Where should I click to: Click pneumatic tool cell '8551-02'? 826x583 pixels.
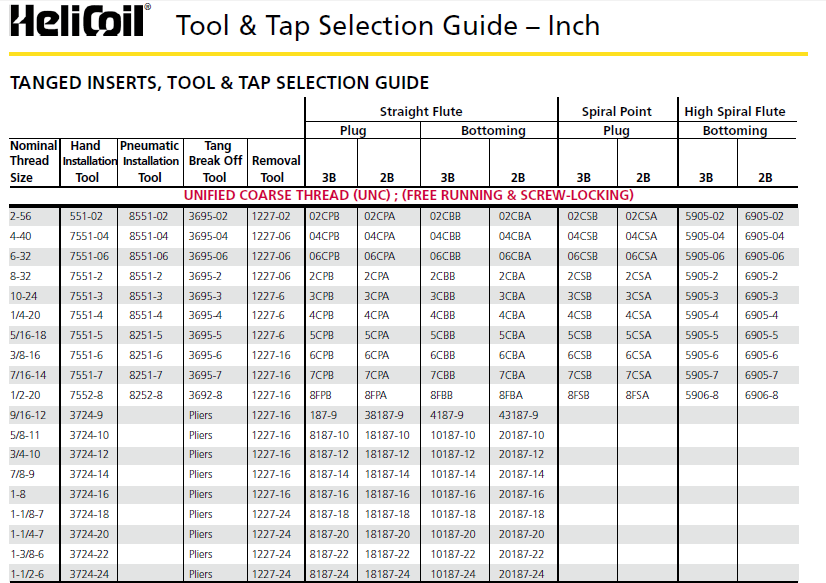point(149,216)
